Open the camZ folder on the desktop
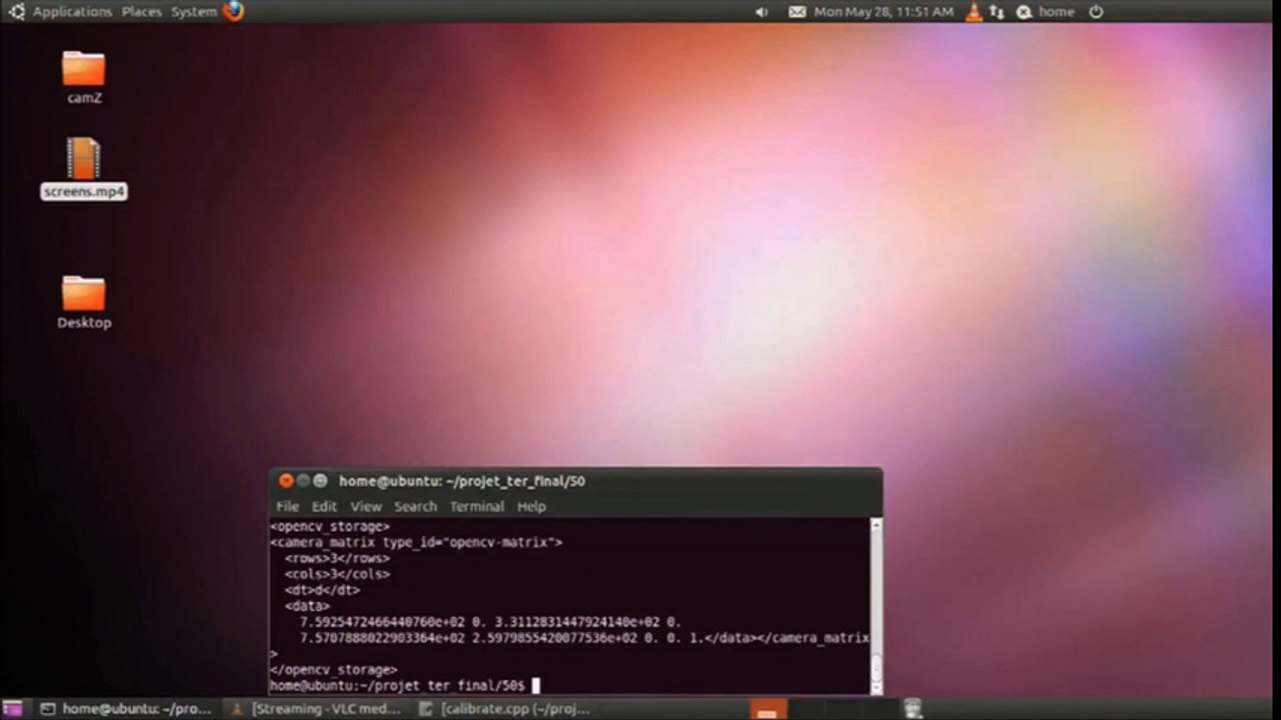Viewport: 1281px width, 720px height. 83,69
